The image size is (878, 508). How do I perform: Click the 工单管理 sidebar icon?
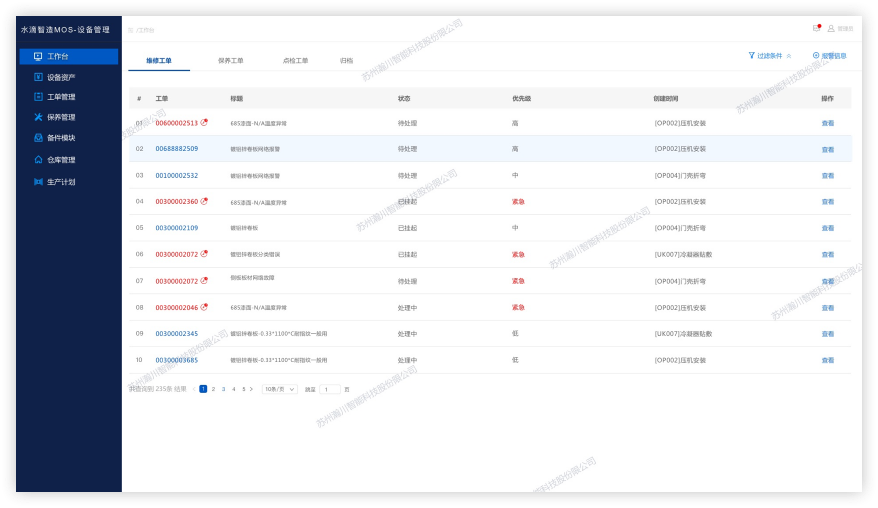[x=38, y=97]
